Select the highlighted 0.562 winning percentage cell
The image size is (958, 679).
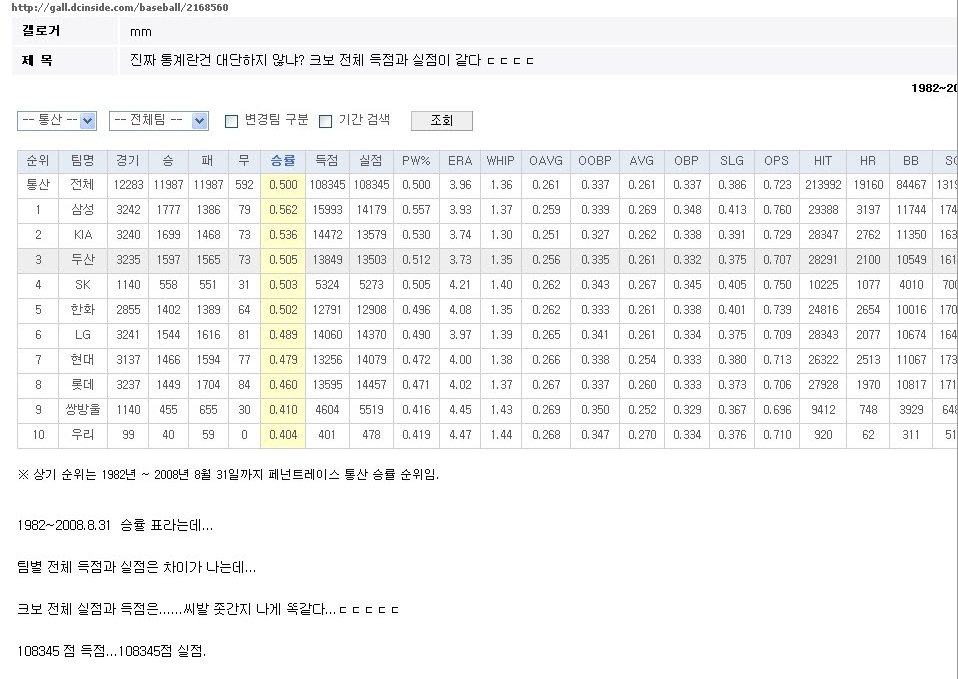(284, 211)
